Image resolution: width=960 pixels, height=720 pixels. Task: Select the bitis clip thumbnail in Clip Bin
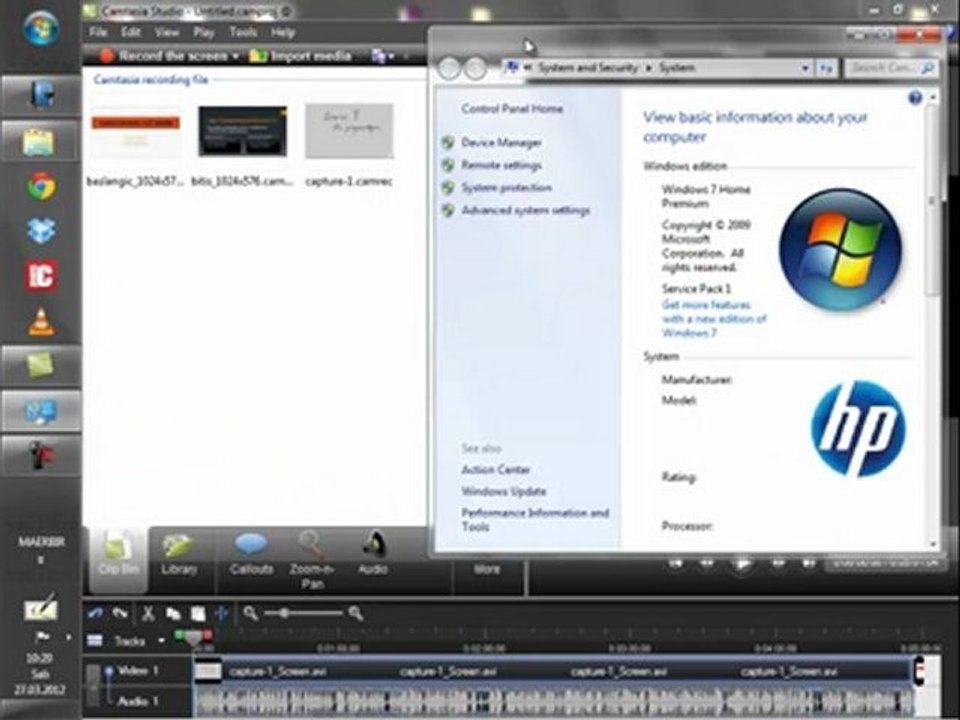coord(242,131)
